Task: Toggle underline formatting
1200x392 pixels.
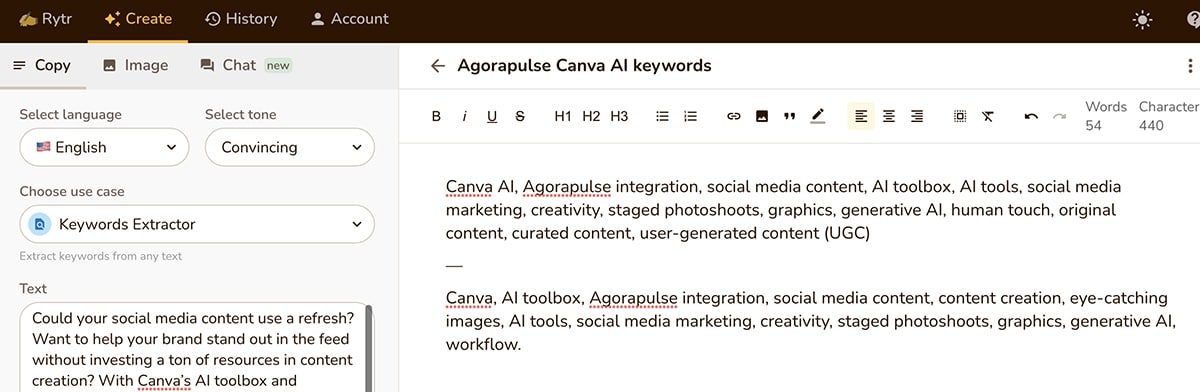Action: click(492, 117)
